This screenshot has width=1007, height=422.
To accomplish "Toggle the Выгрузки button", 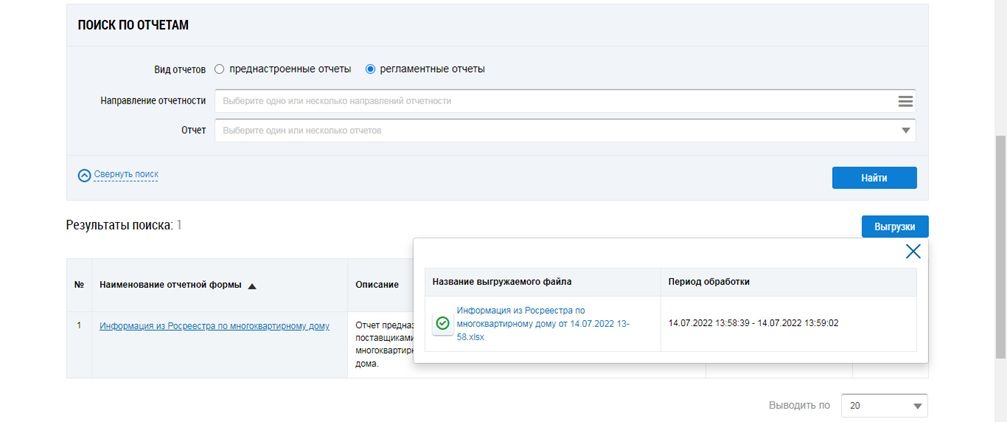I will coord(894,227).
